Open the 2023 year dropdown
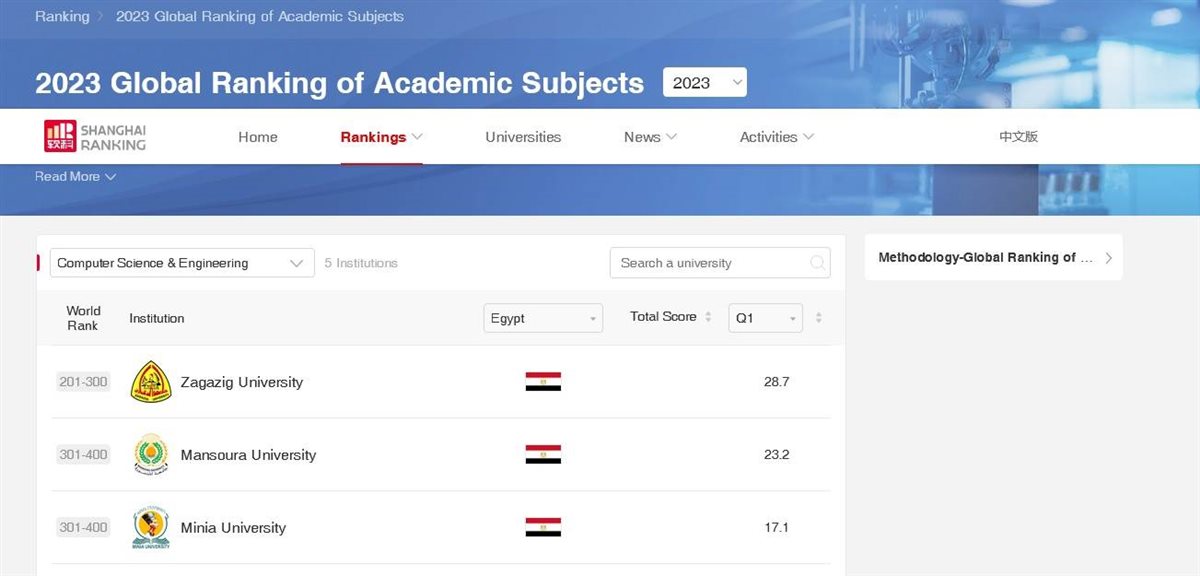 coord(704,83)
